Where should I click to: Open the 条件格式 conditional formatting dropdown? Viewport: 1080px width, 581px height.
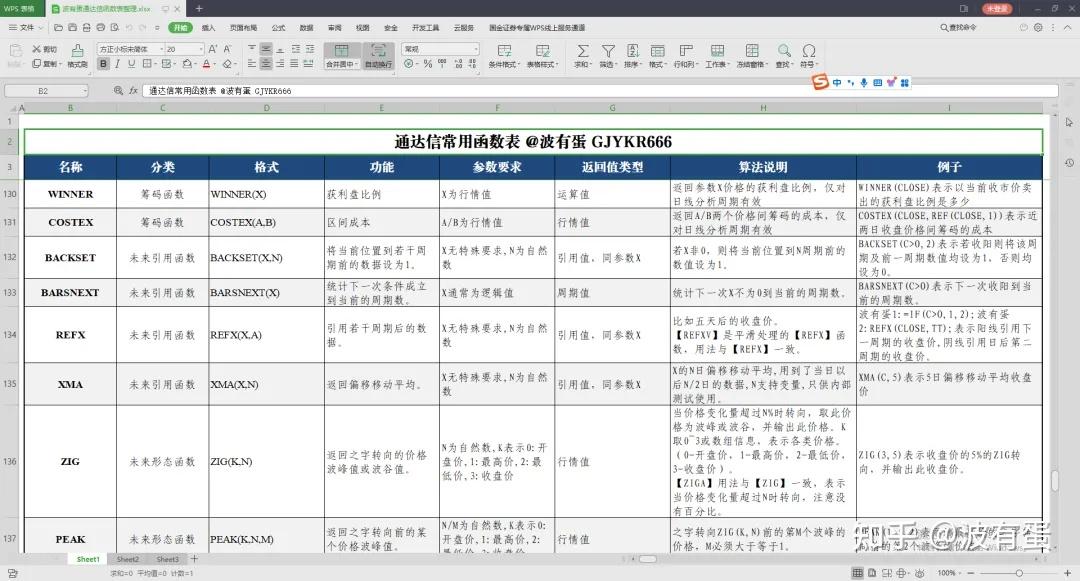click(x=504, y=56)
